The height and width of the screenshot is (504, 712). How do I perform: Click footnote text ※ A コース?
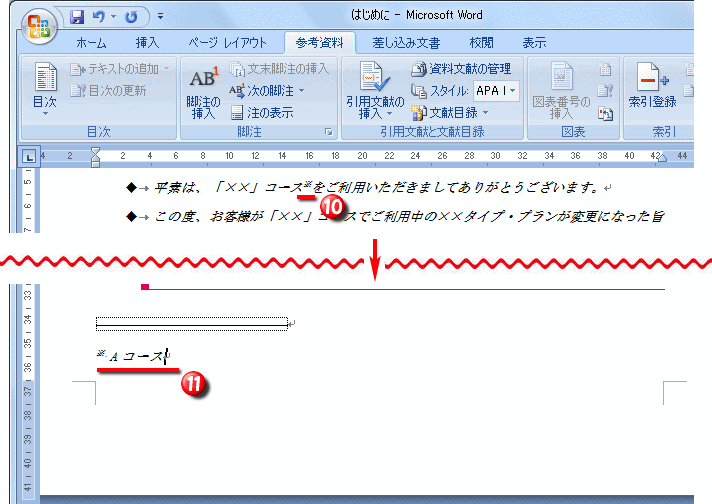coord(132,356)
